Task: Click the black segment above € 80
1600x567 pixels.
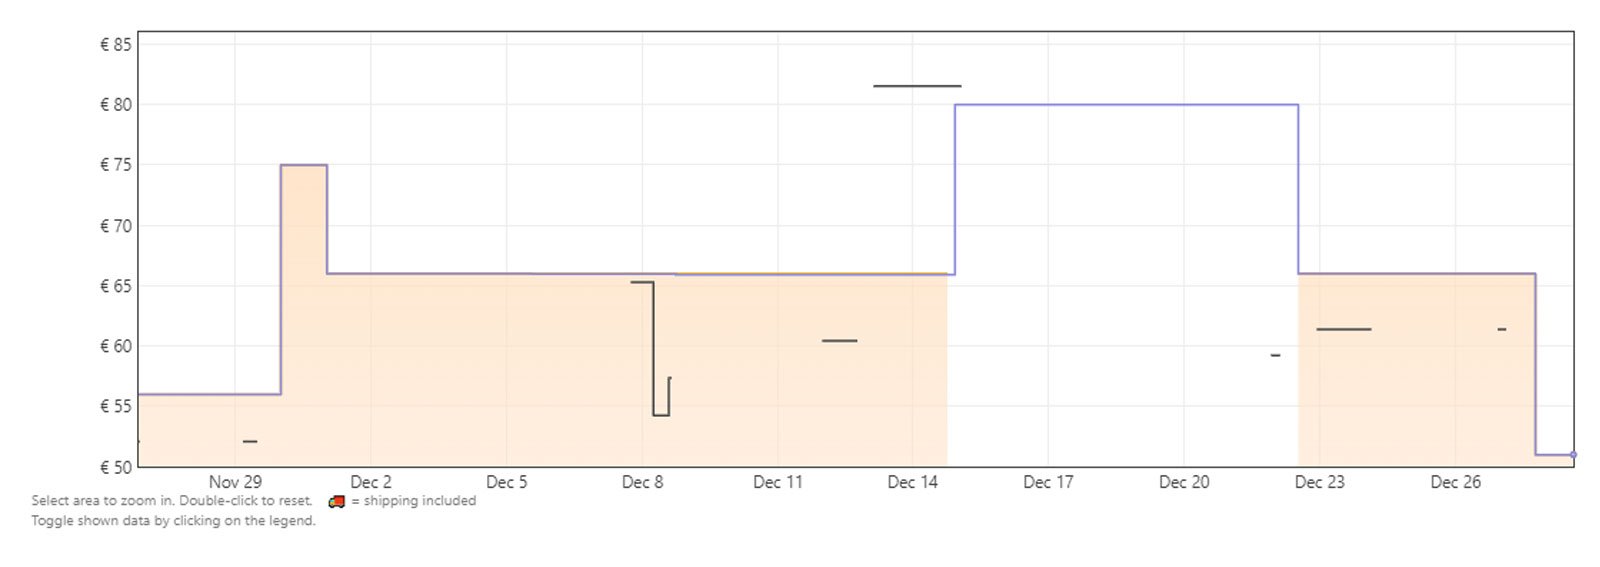Action: click(x=917, y=86)
